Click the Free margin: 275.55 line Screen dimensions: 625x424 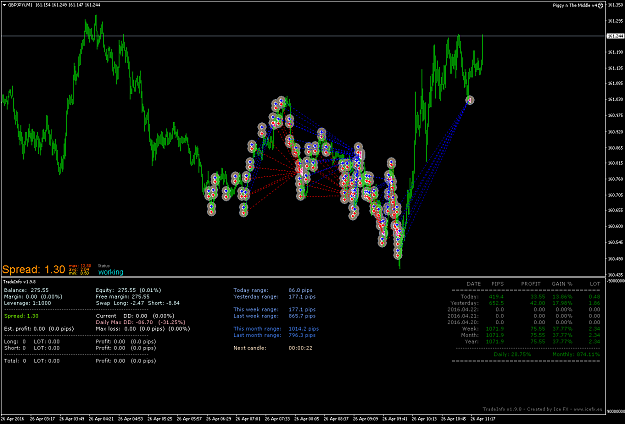(x=122, y=297)
